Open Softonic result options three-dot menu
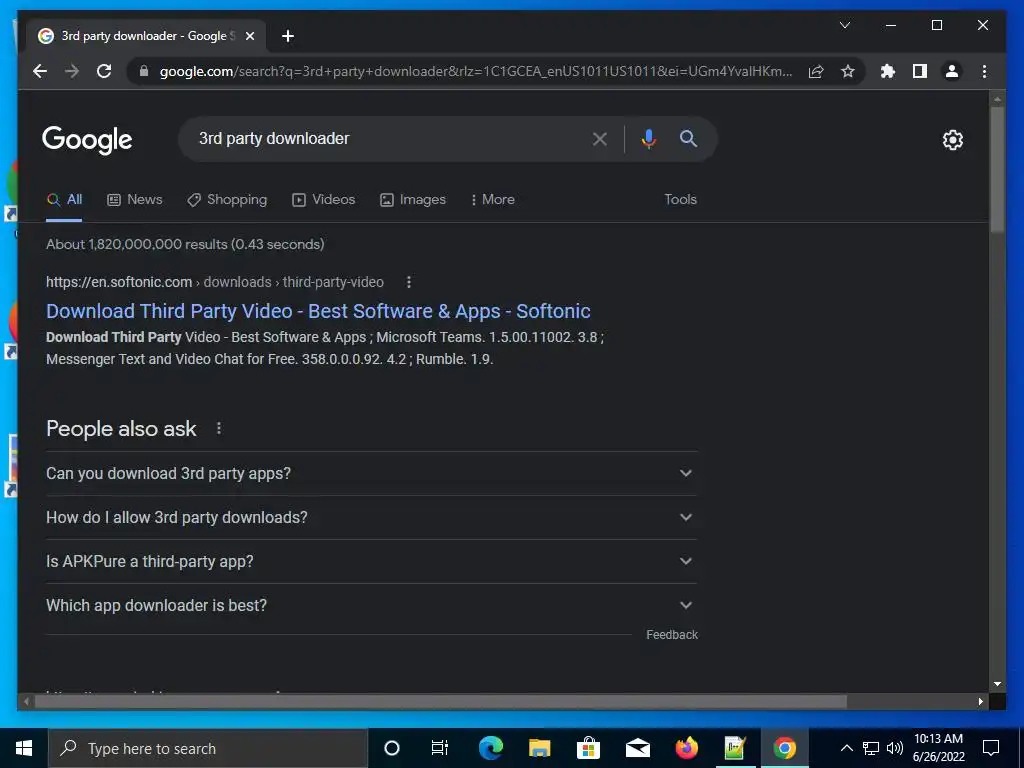Viewport: 1024px width, 768px height. coord(409,282)
